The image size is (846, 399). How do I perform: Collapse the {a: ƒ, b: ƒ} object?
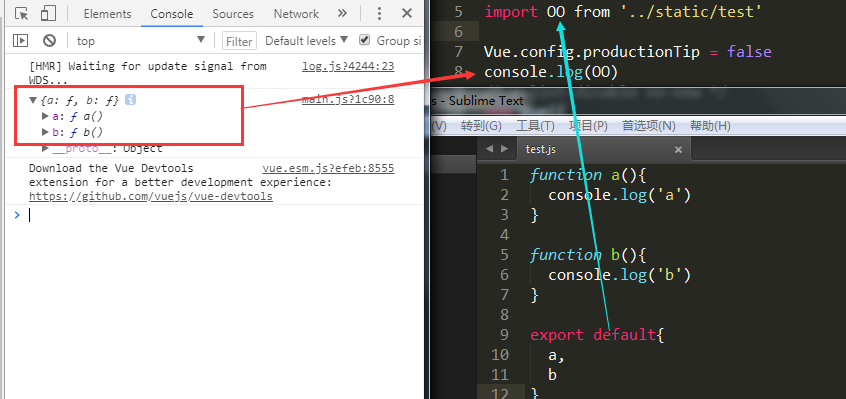click(33, 100)
